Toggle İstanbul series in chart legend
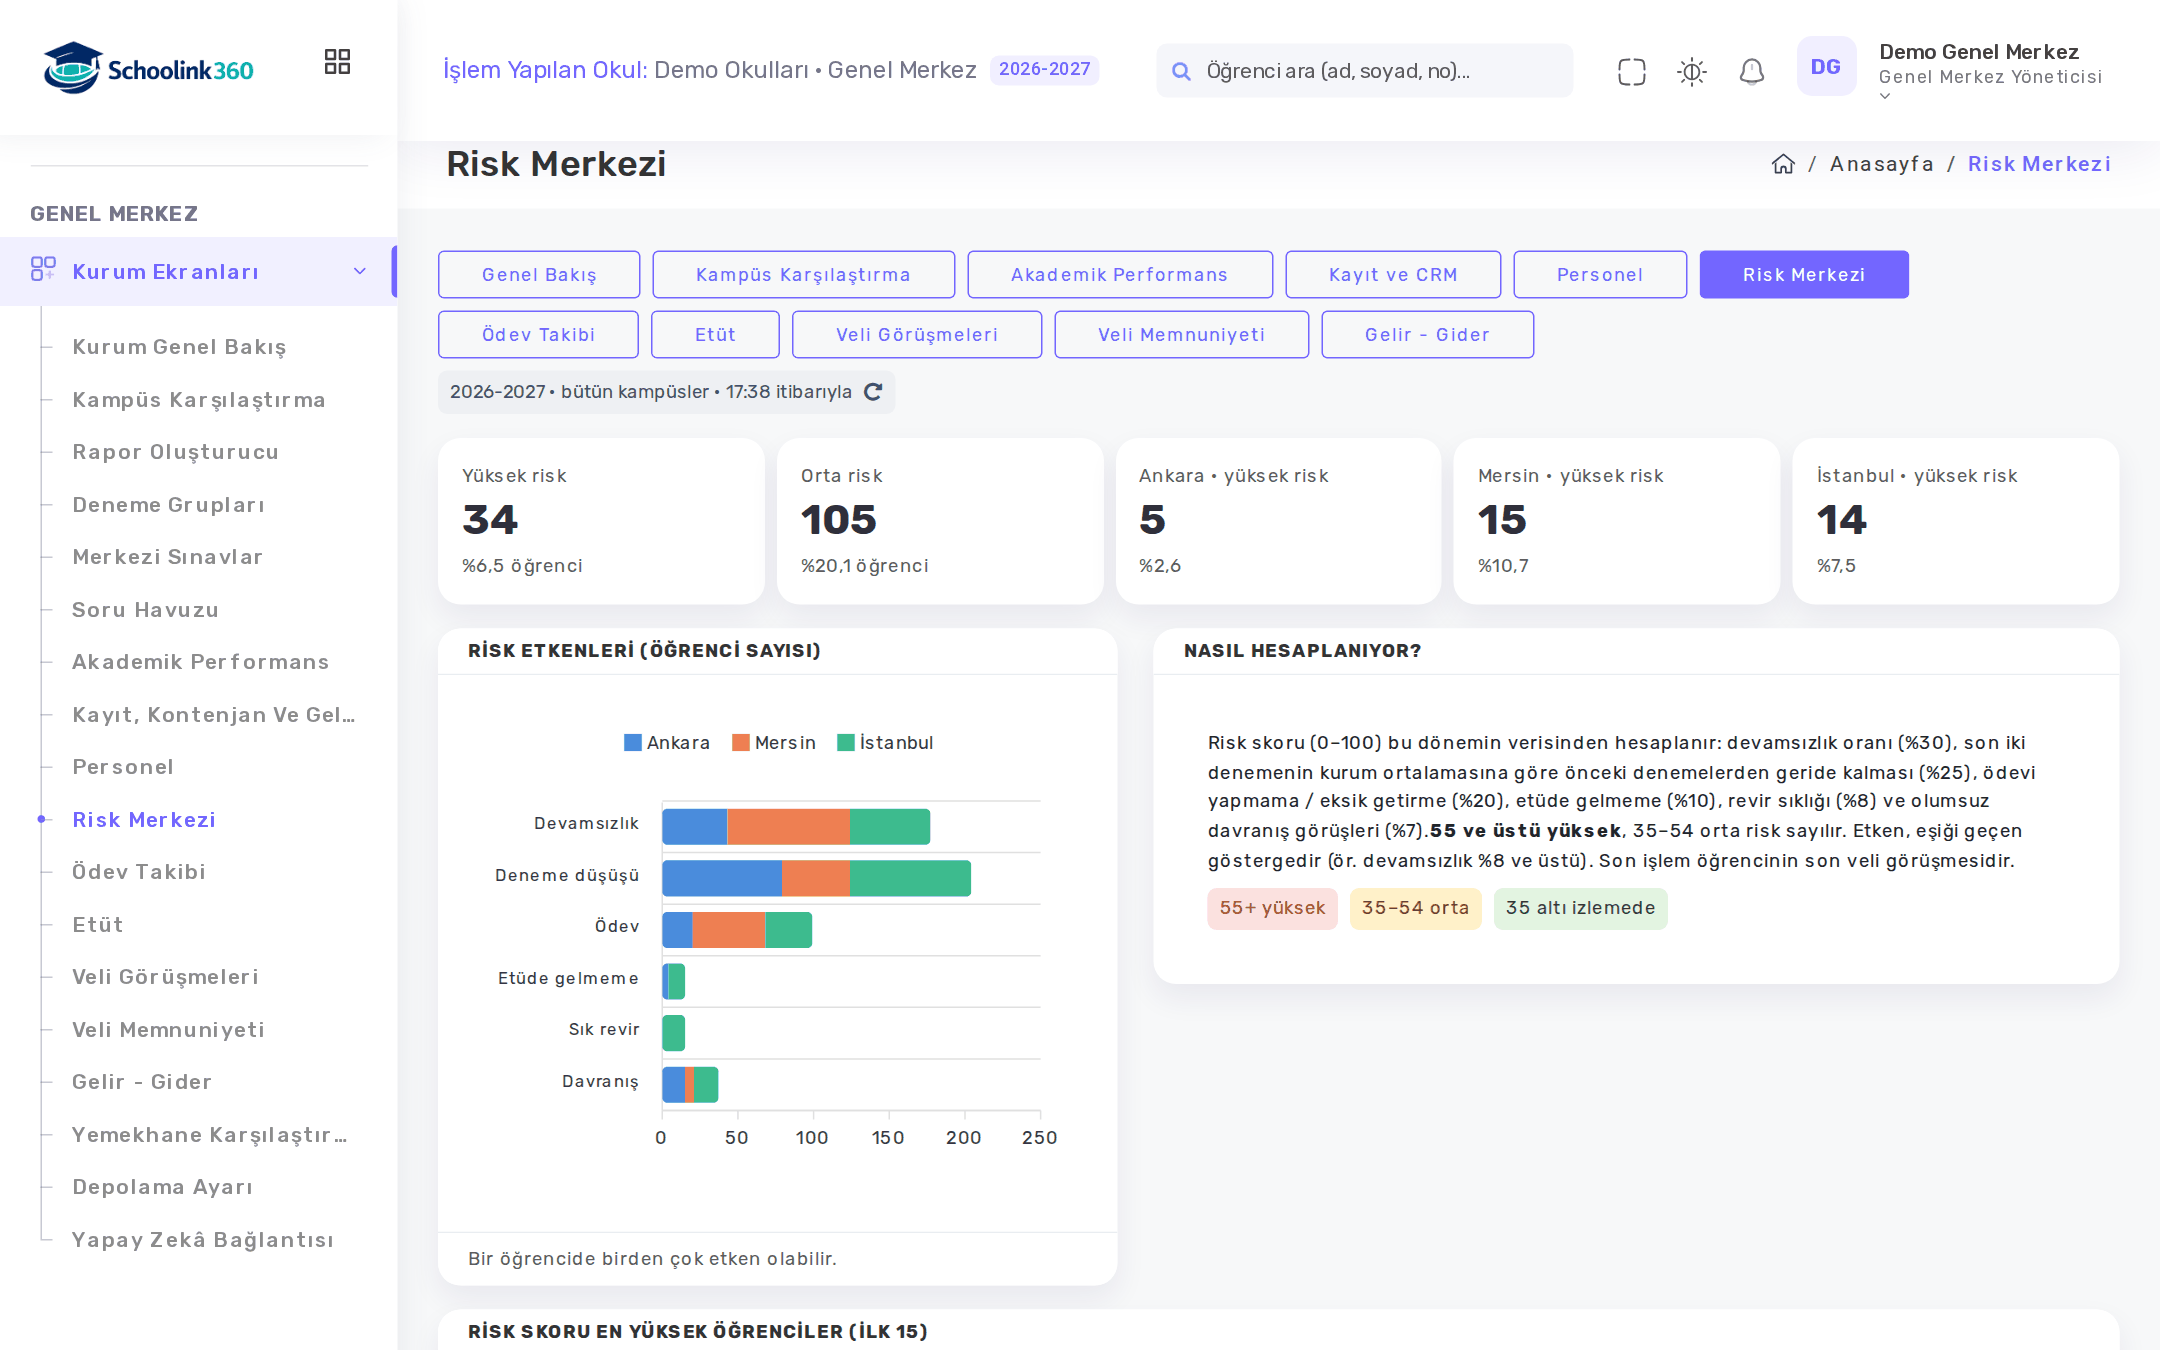 (885, 742)
